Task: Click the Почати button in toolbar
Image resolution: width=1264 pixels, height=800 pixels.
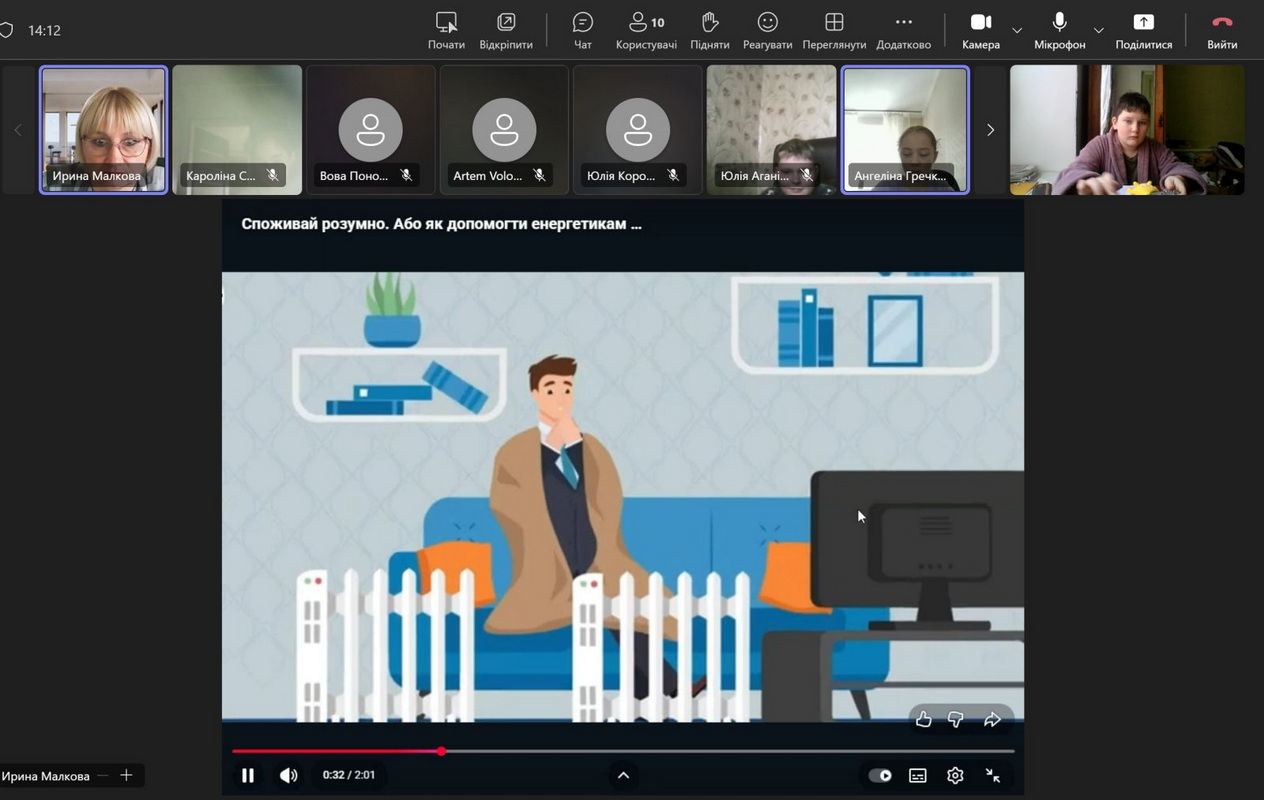Action: (446, 30)
